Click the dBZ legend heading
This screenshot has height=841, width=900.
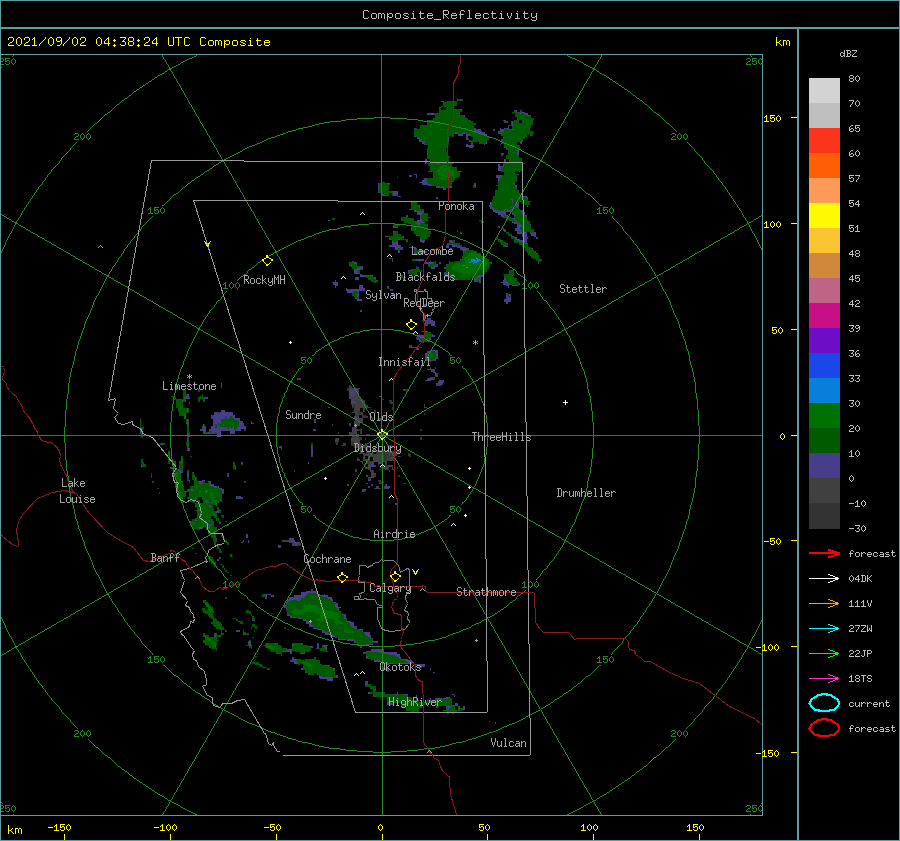point(848,53)
